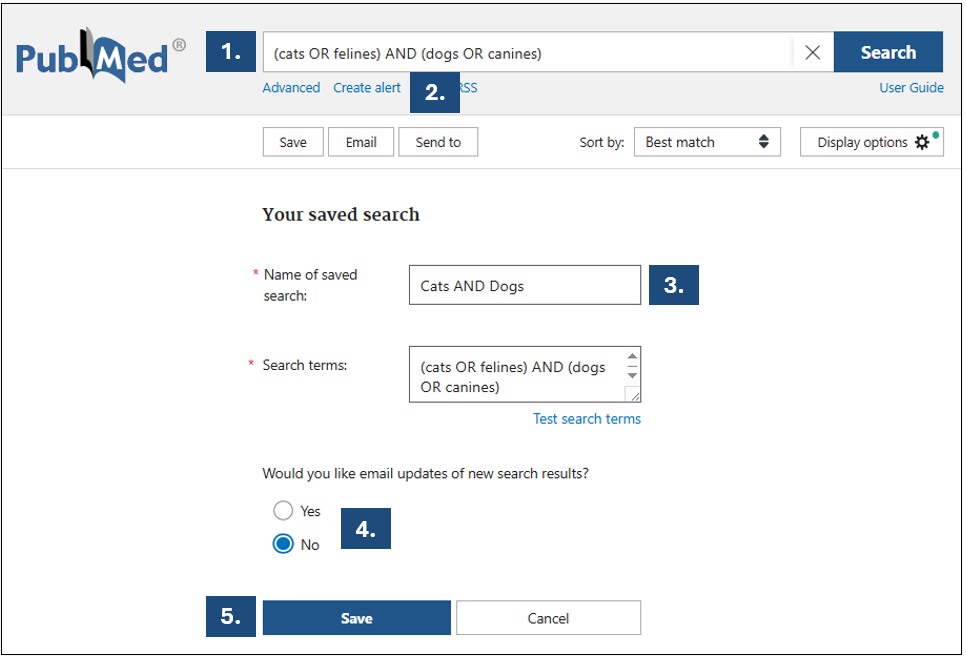Select Yes for email updates
This screenshot has height=660, width=966.
click(x=282, y=510)
